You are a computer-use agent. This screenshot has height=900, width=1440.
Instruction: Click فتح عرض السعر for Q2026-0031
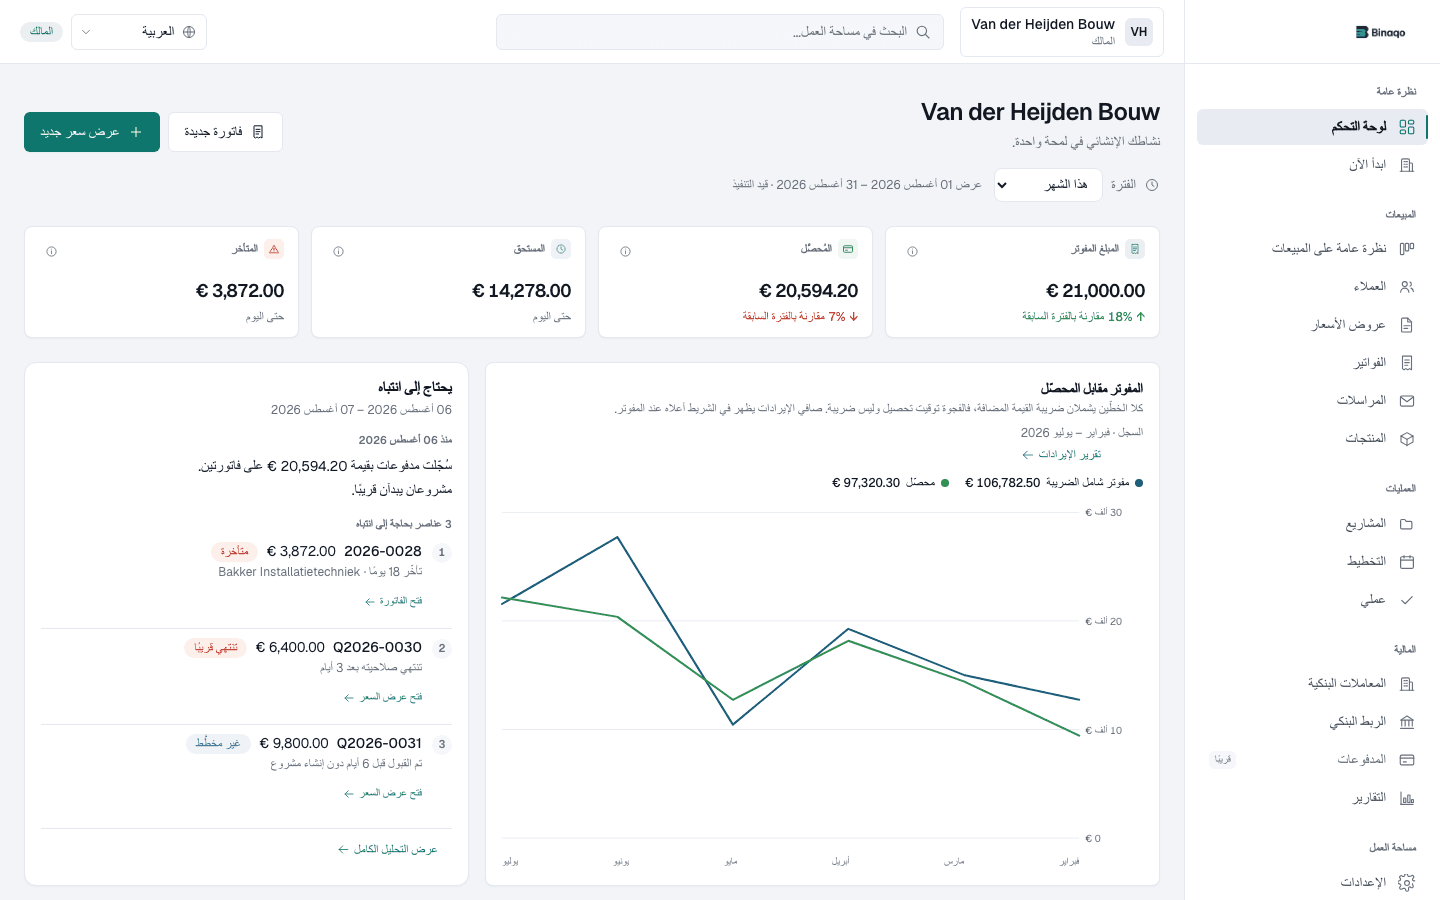point(383,793)
